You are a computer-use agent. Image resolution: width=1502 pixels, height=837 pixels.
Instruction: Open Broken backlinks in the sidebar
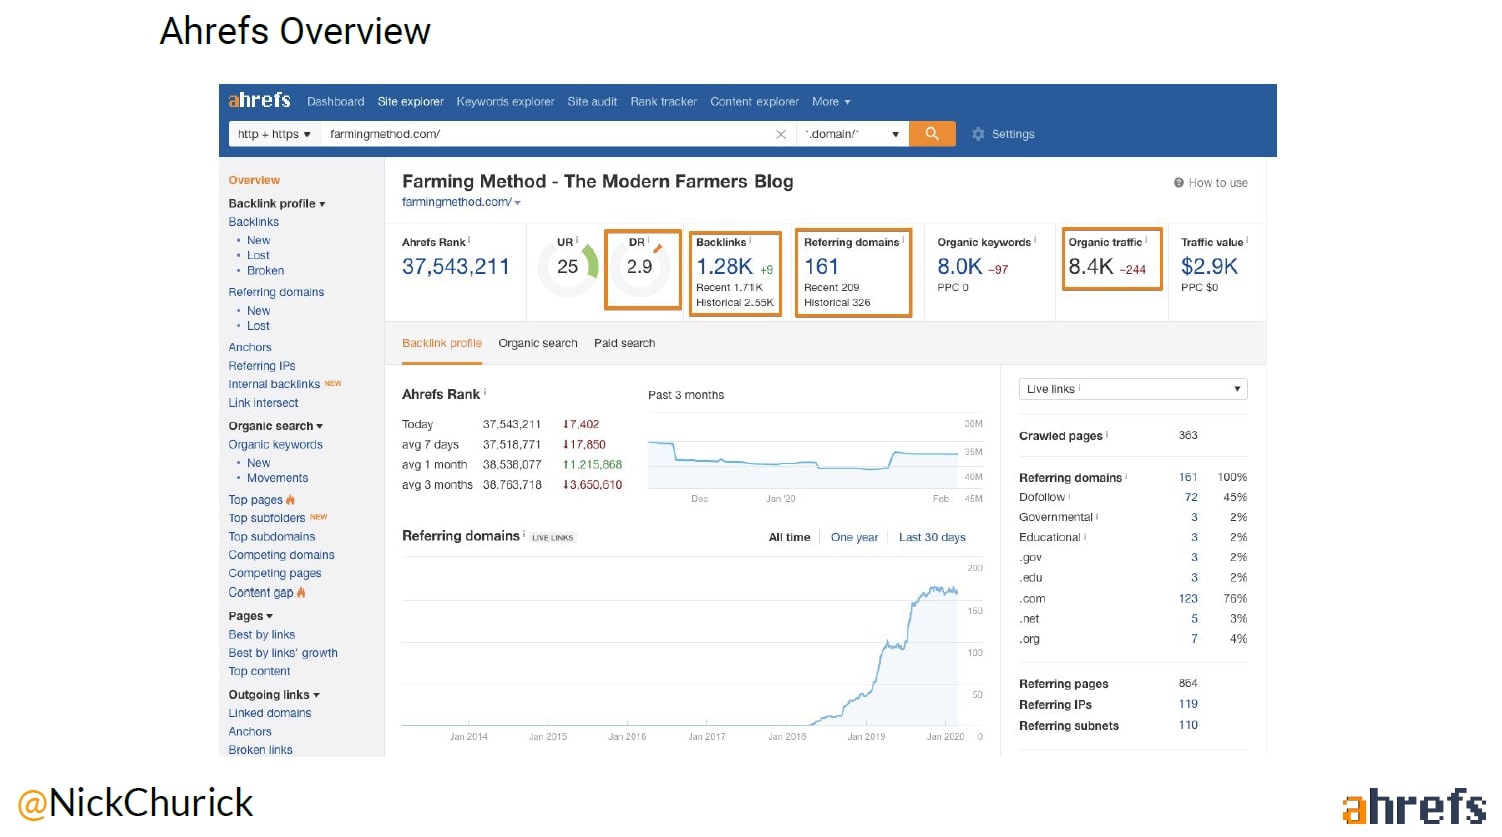coord(265,271)
